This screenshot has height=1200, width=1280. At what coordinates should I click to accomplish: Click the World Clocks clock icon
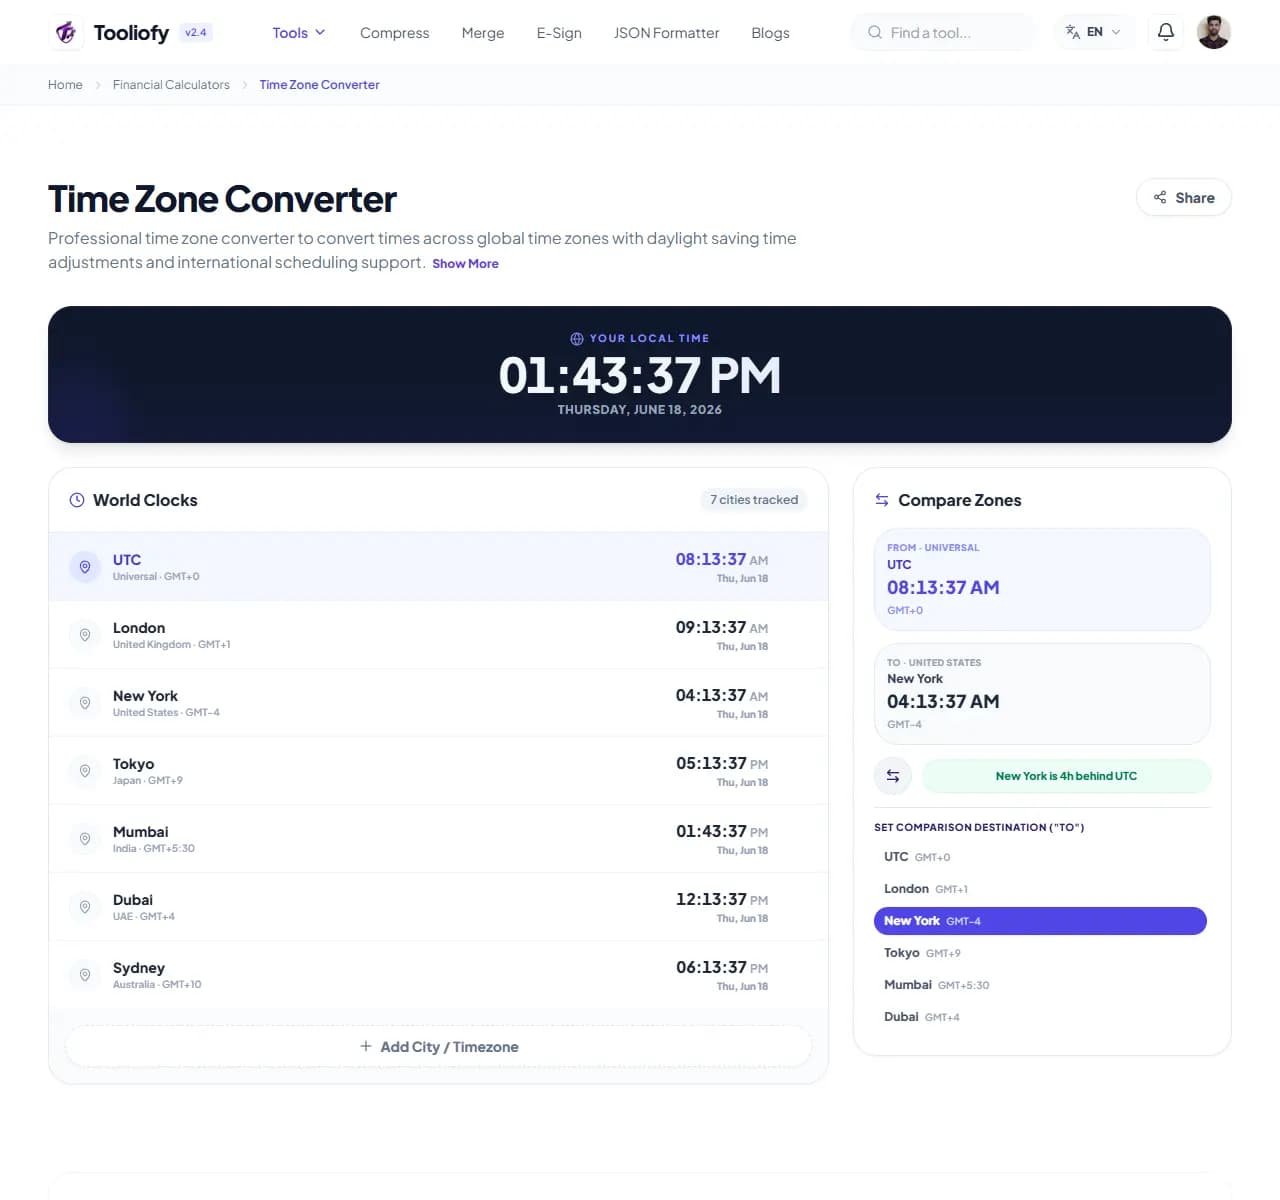pyautogui.click(x=76, y=500)
